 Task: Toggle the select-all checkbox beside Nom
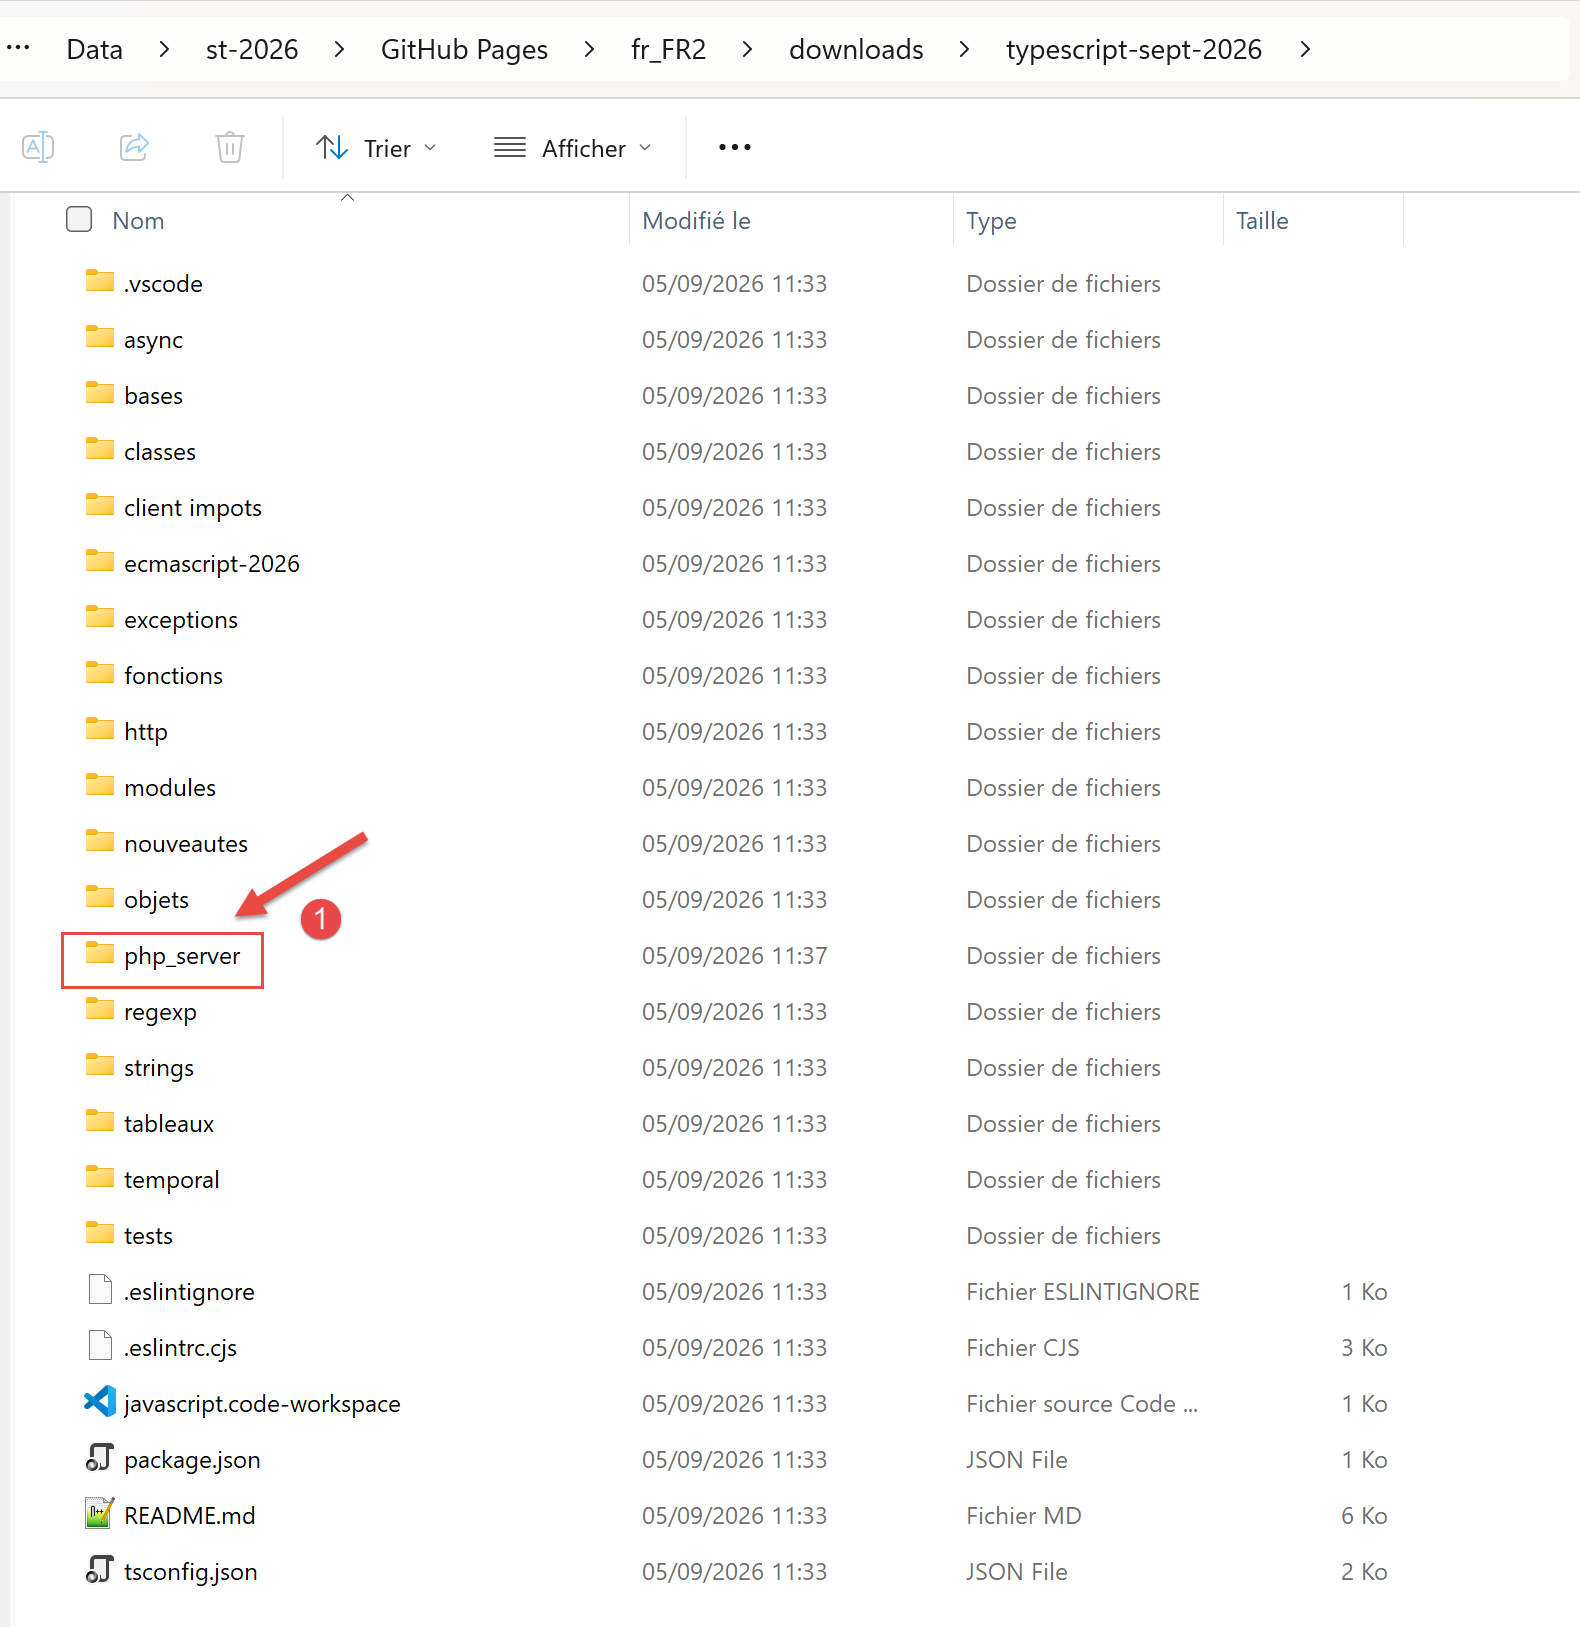pyautogui.click(x=79, y=219)
